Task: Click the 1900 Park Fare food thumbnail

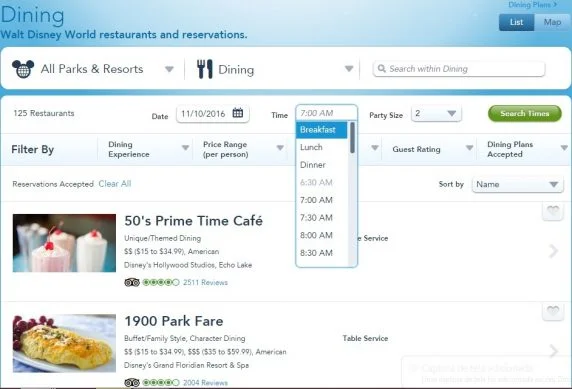Action: coord(64,343)
